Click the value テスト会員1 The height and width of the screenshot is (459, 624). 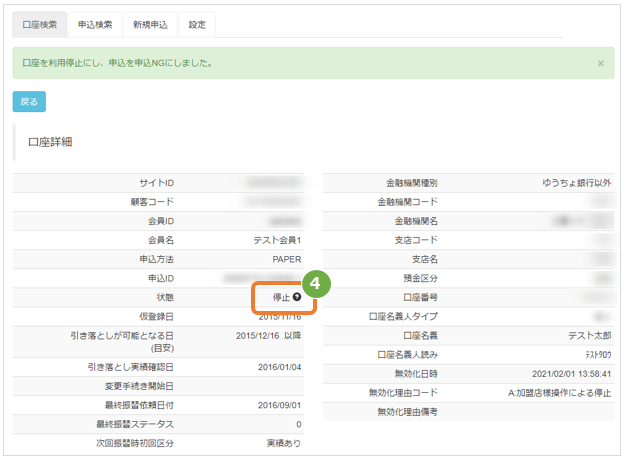(277, 240)
